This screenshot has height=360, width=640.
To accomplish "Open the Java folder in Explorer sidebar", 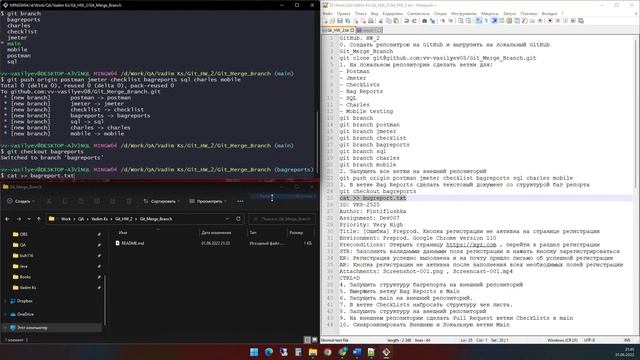I will (23, 266).
